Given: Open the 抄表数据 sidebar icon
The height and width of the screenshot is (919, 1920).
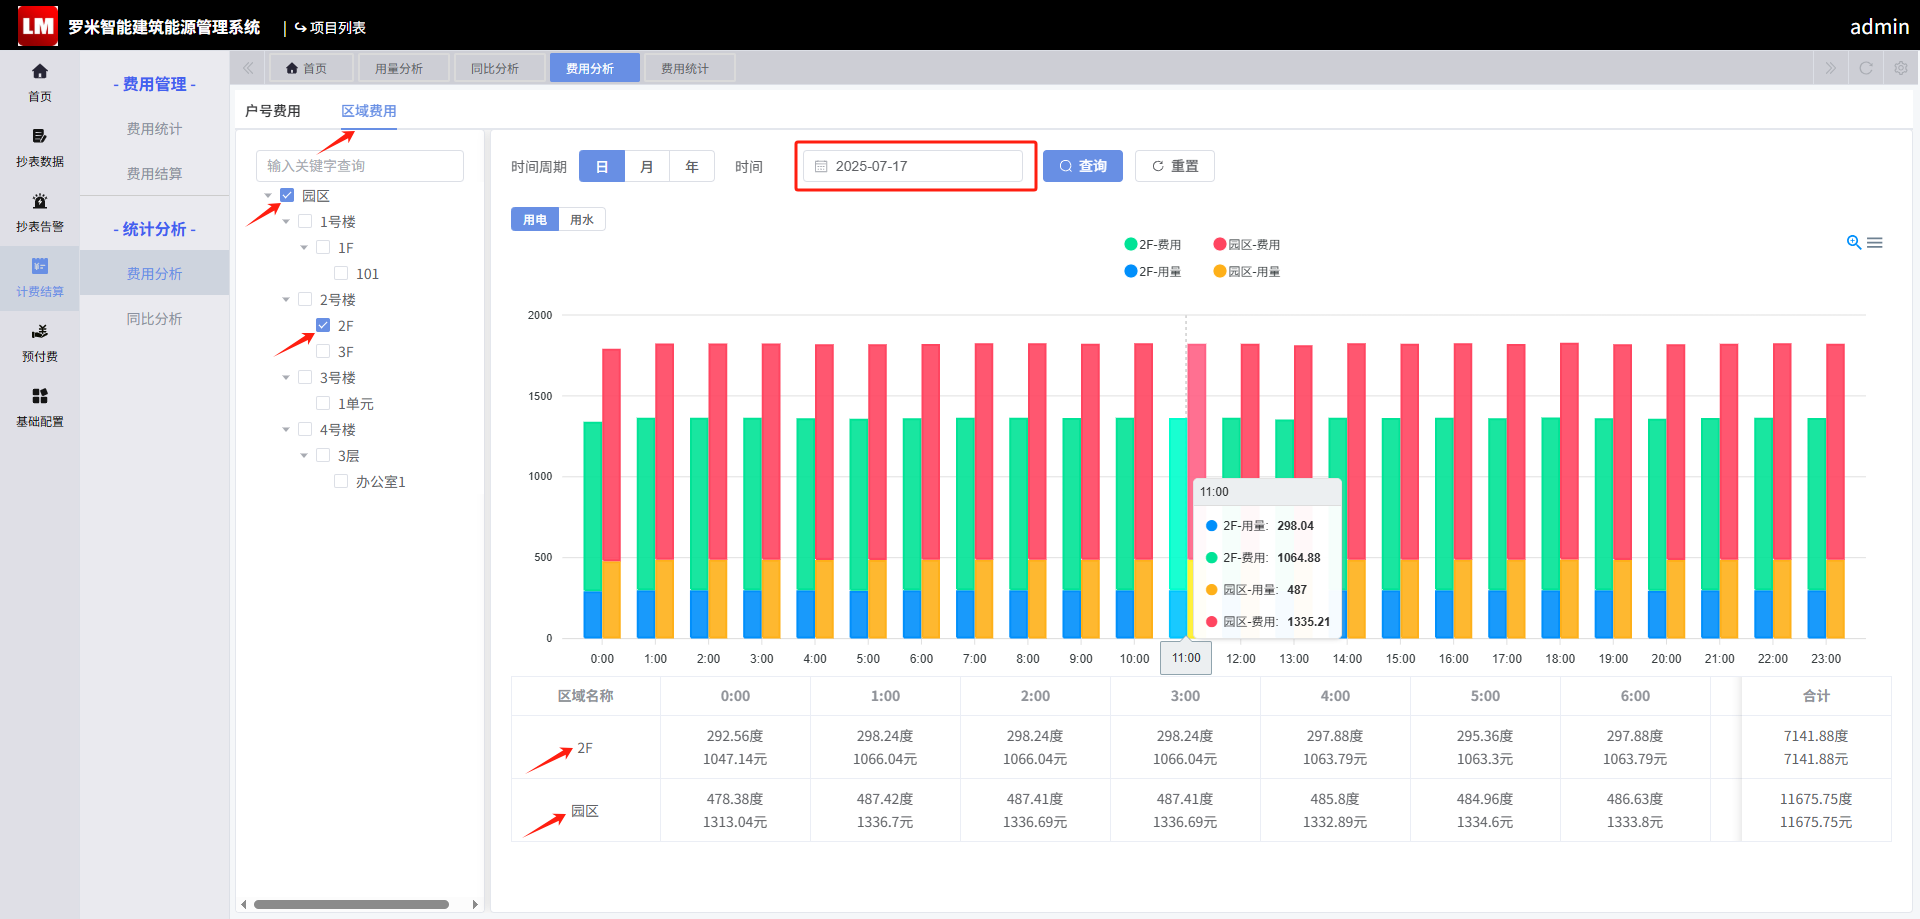Looking at the screenshot, I should 40,137.
